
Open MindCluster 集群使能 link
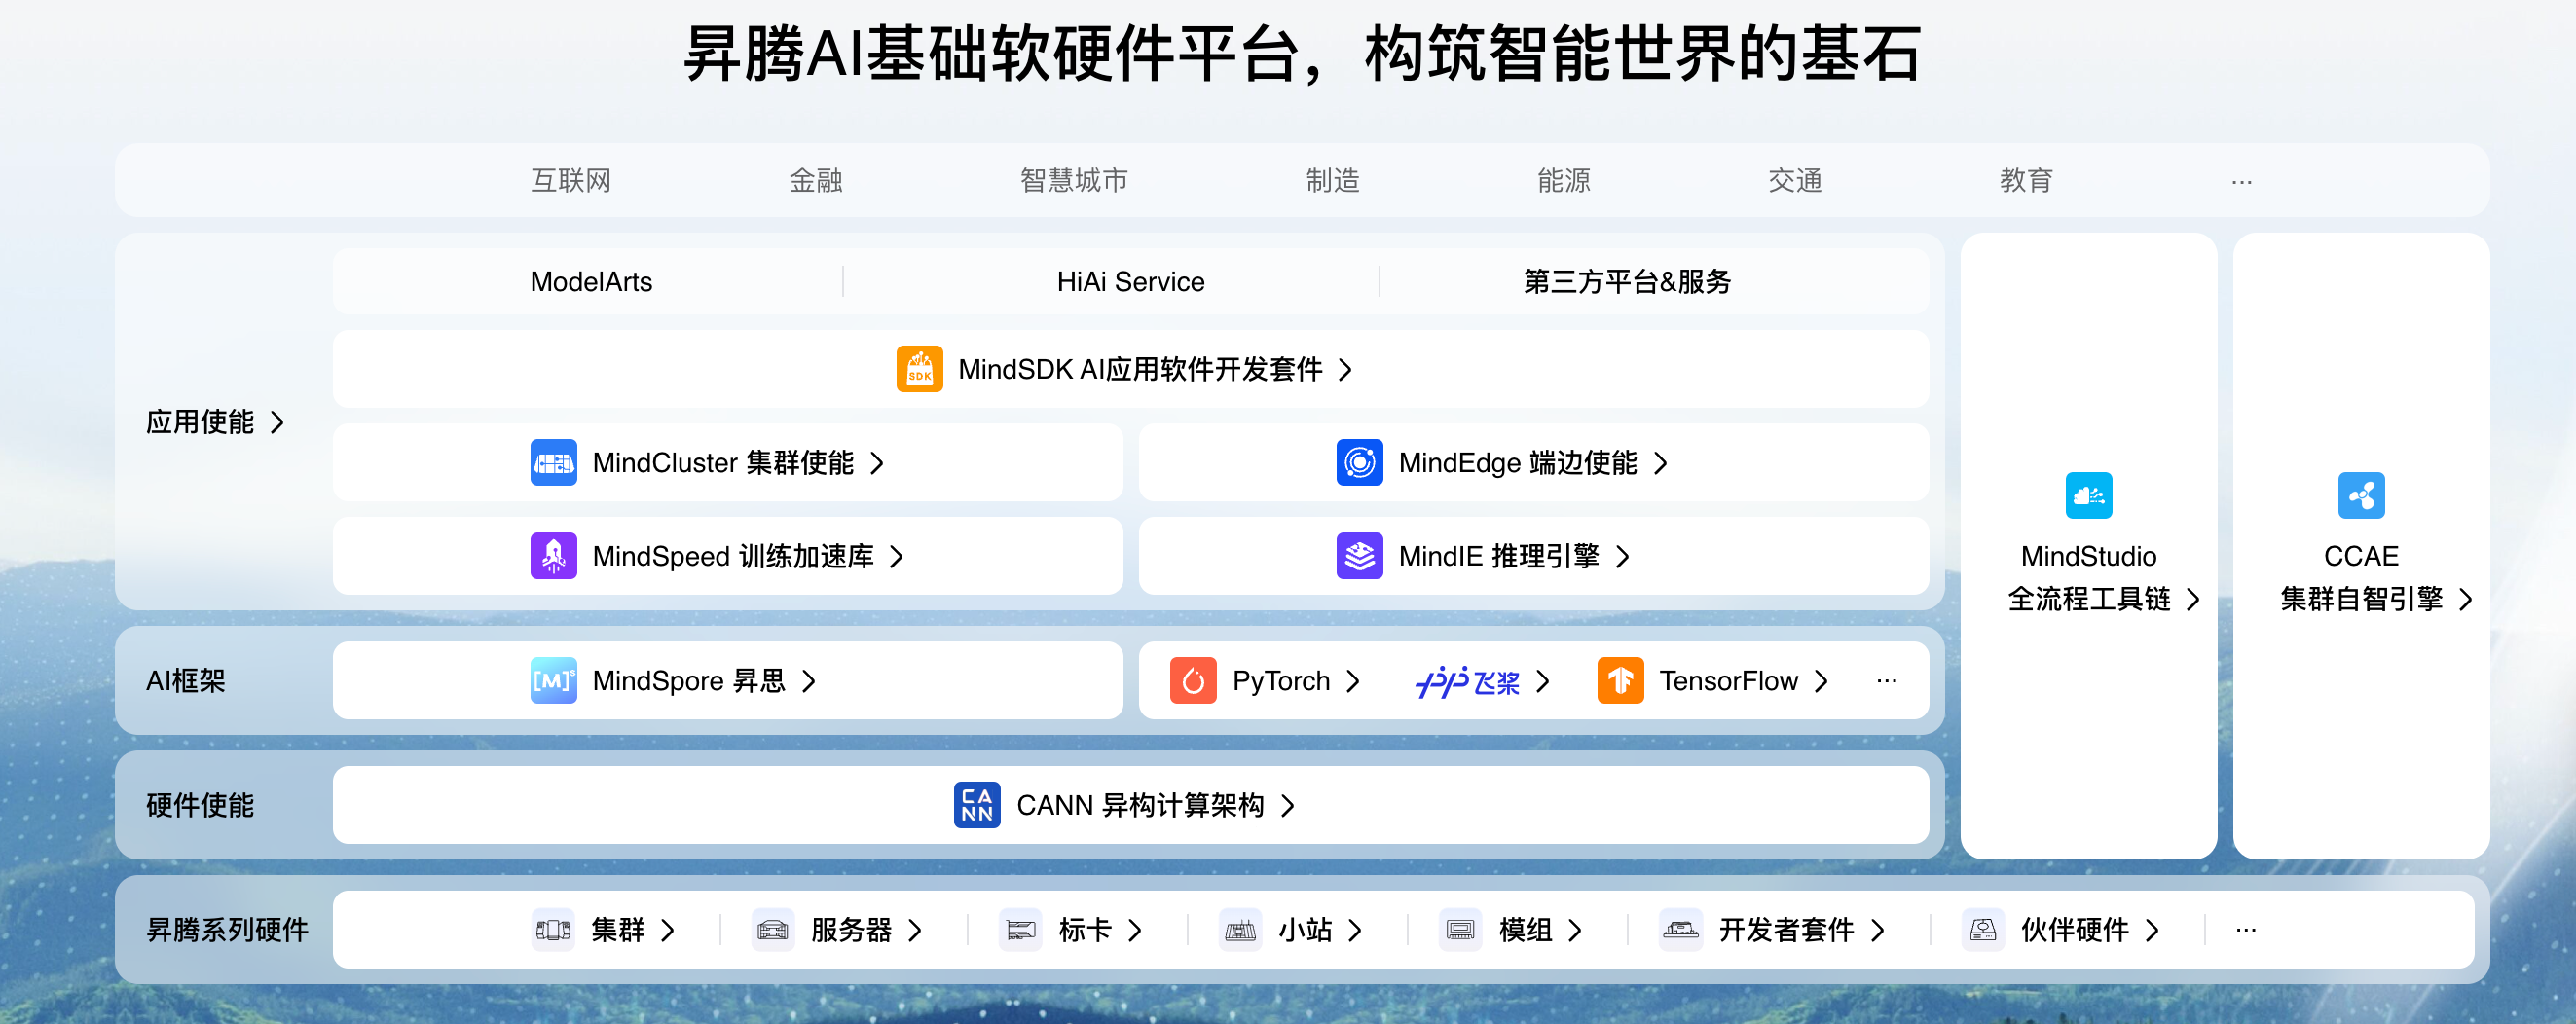click(723, 463)
